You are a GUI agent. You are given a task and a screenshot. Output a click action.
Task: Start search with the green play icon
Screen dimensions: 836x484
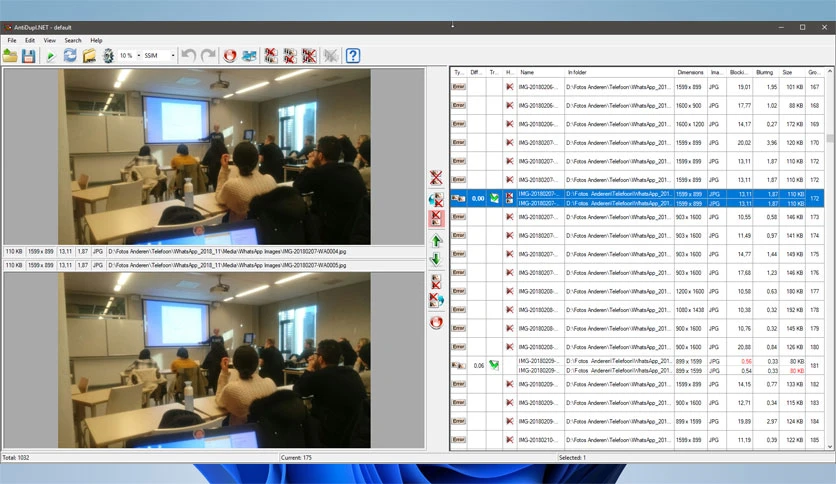tap(51, 55)
